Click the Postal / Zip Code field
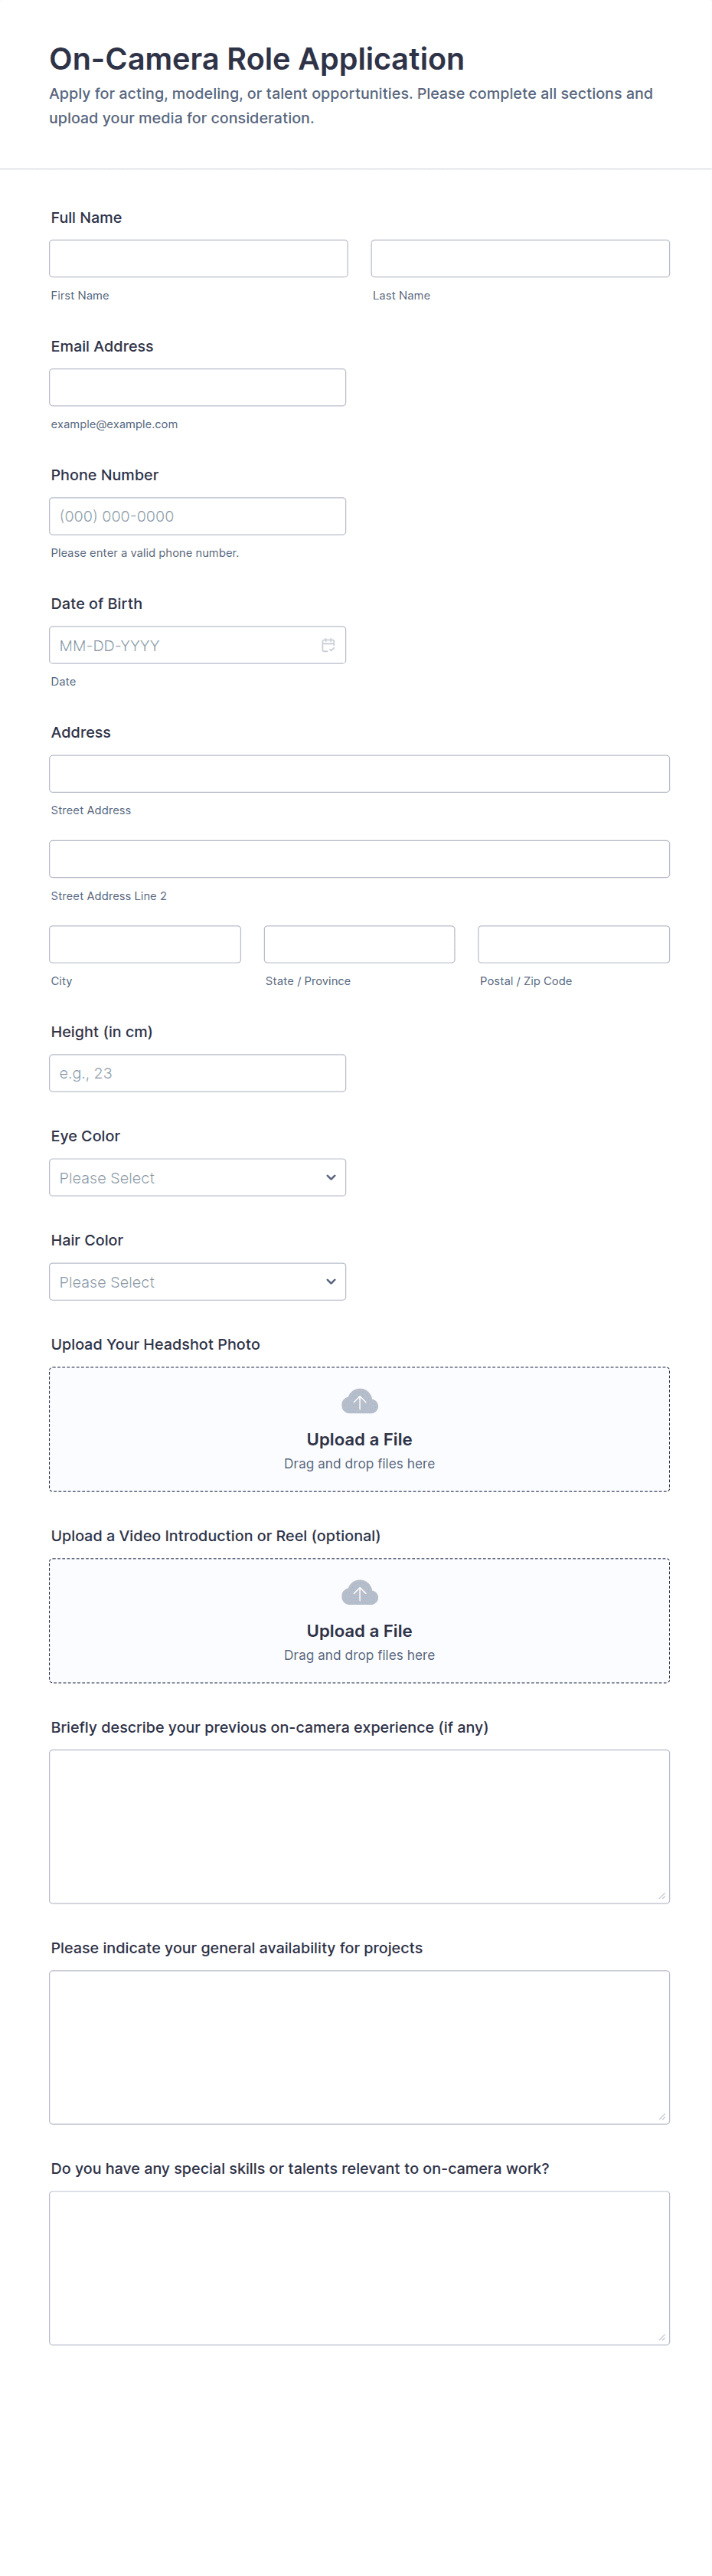712x2576 pixels. [573, 944]
